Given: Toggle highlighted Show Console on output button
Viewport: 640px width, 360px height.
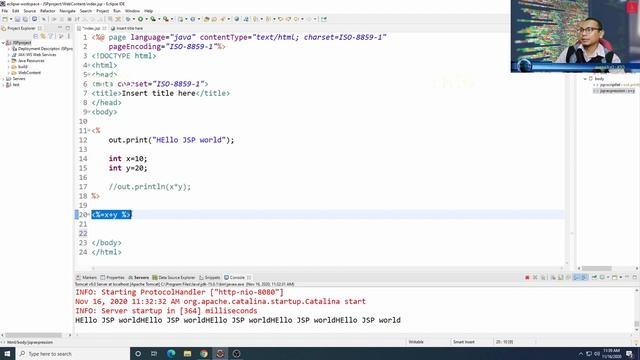Looking at the screenshot, I should 577,278.
